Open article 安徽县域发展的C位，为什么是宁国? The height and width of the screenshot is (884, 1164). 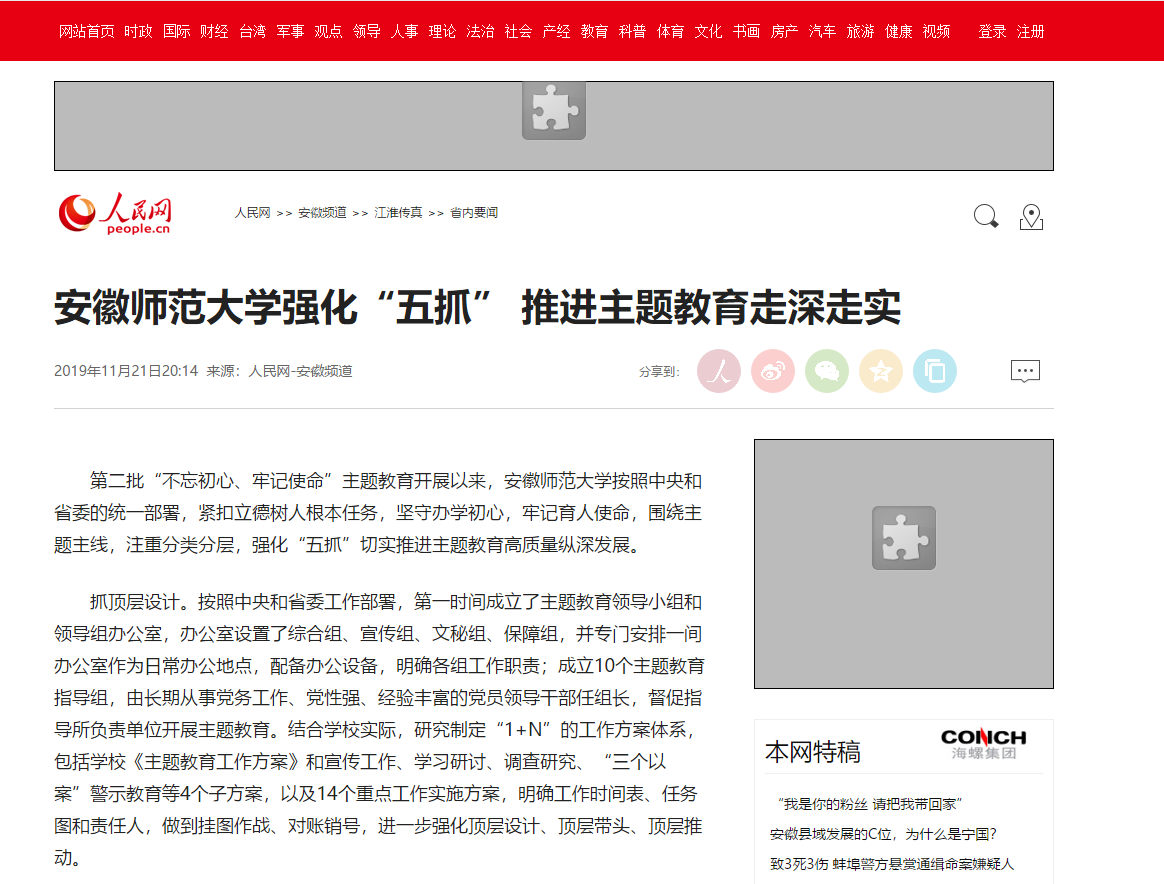click(883, 834)
